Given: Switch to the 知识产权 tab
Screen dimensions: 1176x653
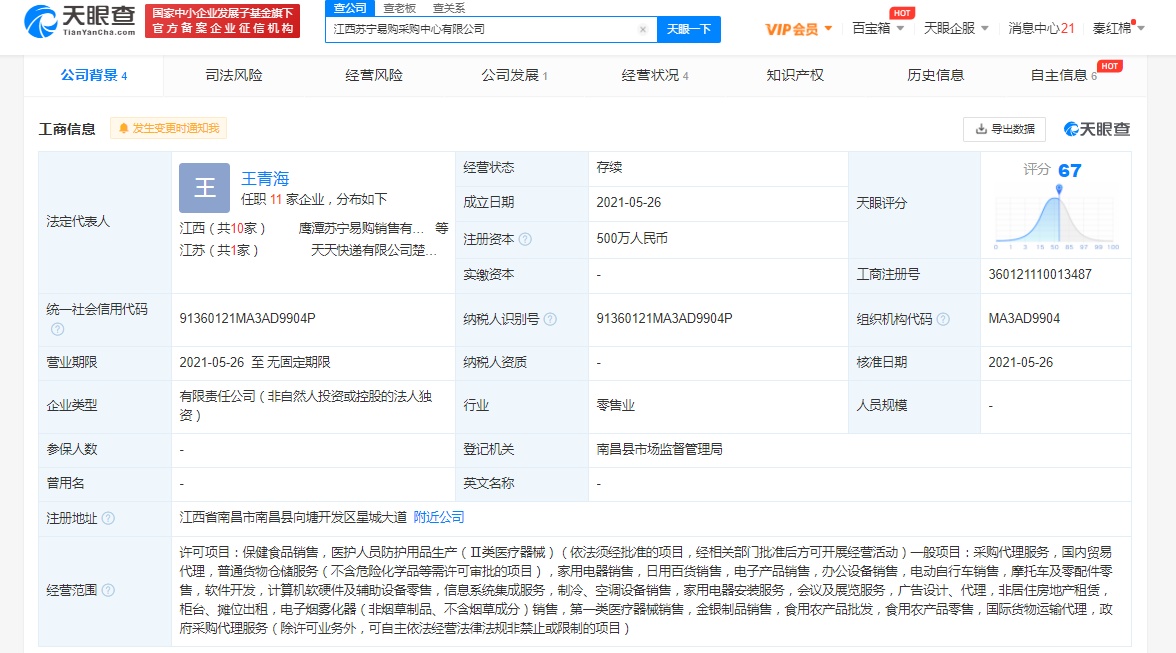Looking at the screenshot, I should pos(795,76).
